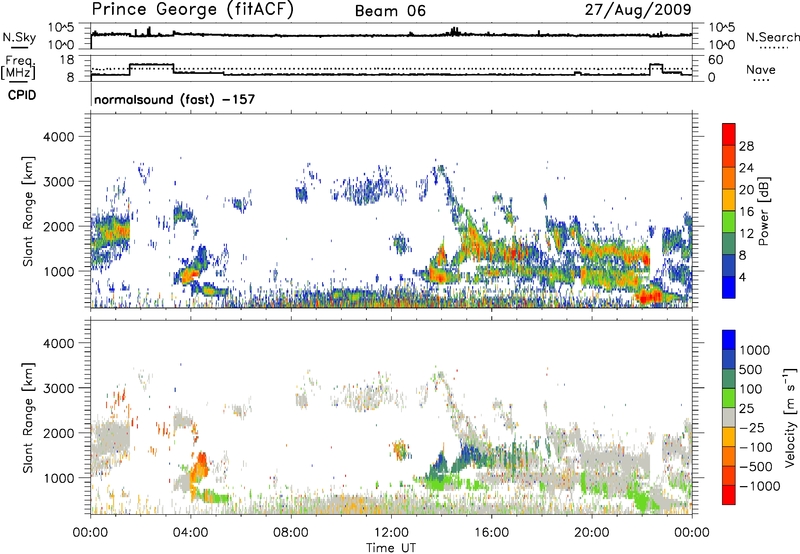
Task: Click the 'Prince George (fitACF)' title
Action: click(192, 10)
